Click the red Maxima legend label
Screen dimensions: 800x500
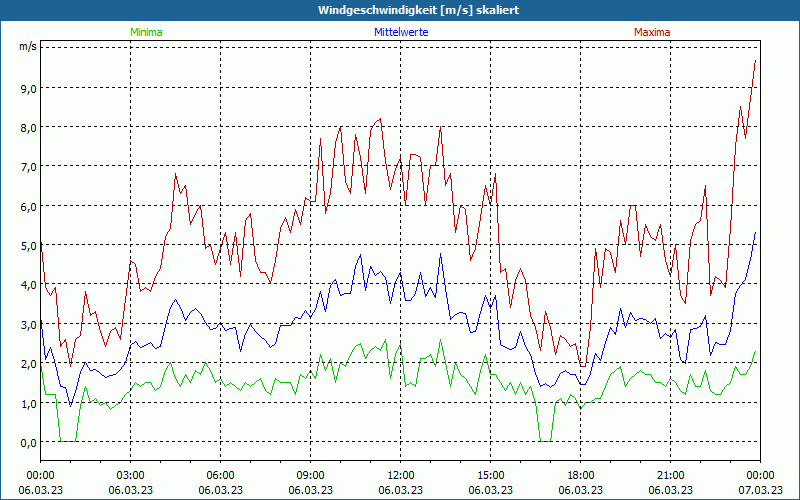[652, 32]
